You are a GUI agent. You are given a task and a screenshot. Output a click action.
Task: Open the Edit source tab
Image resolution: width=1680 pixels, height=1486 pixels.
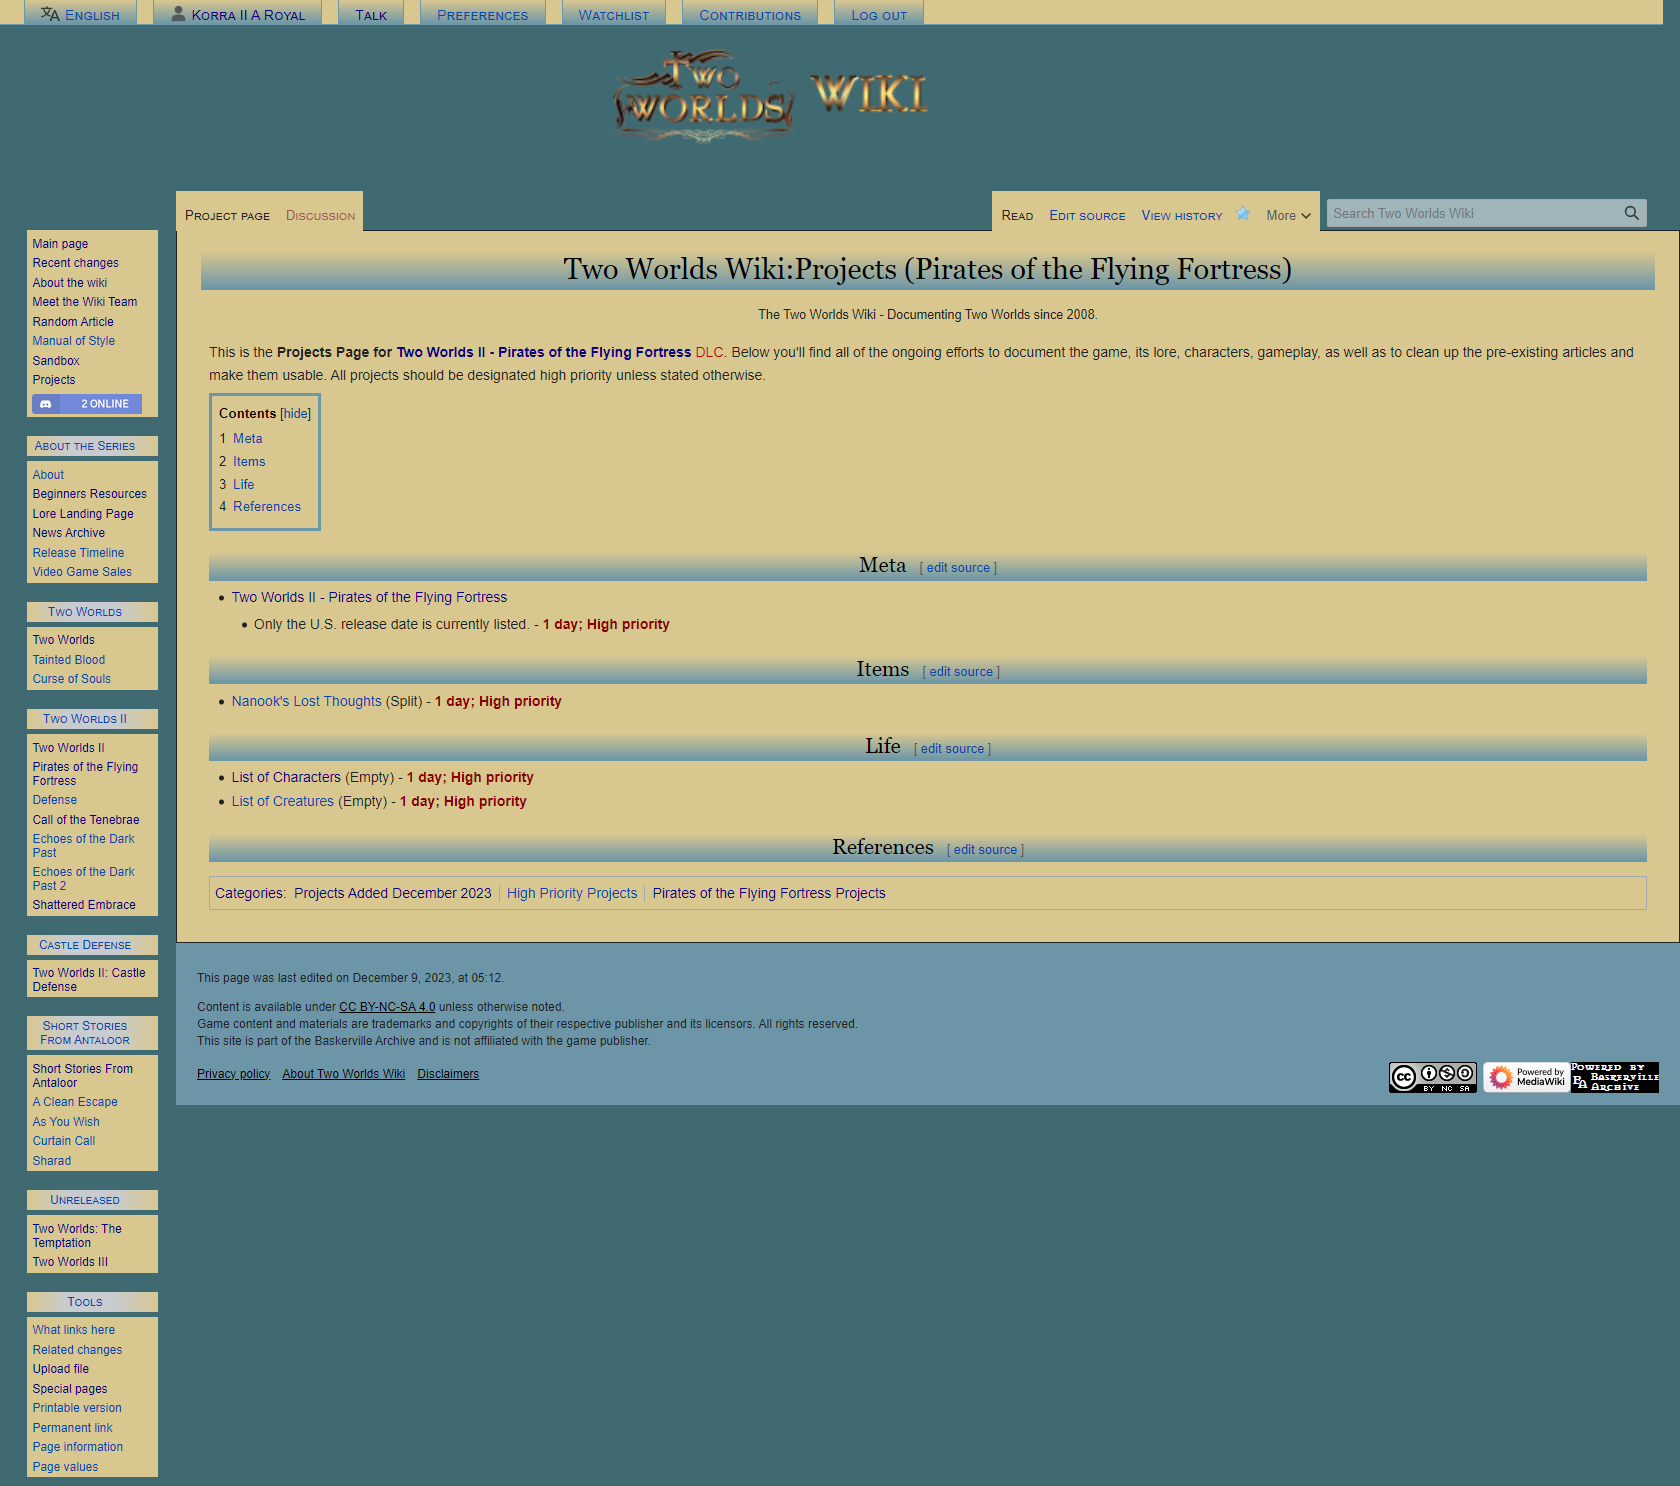click(1087, 216)
